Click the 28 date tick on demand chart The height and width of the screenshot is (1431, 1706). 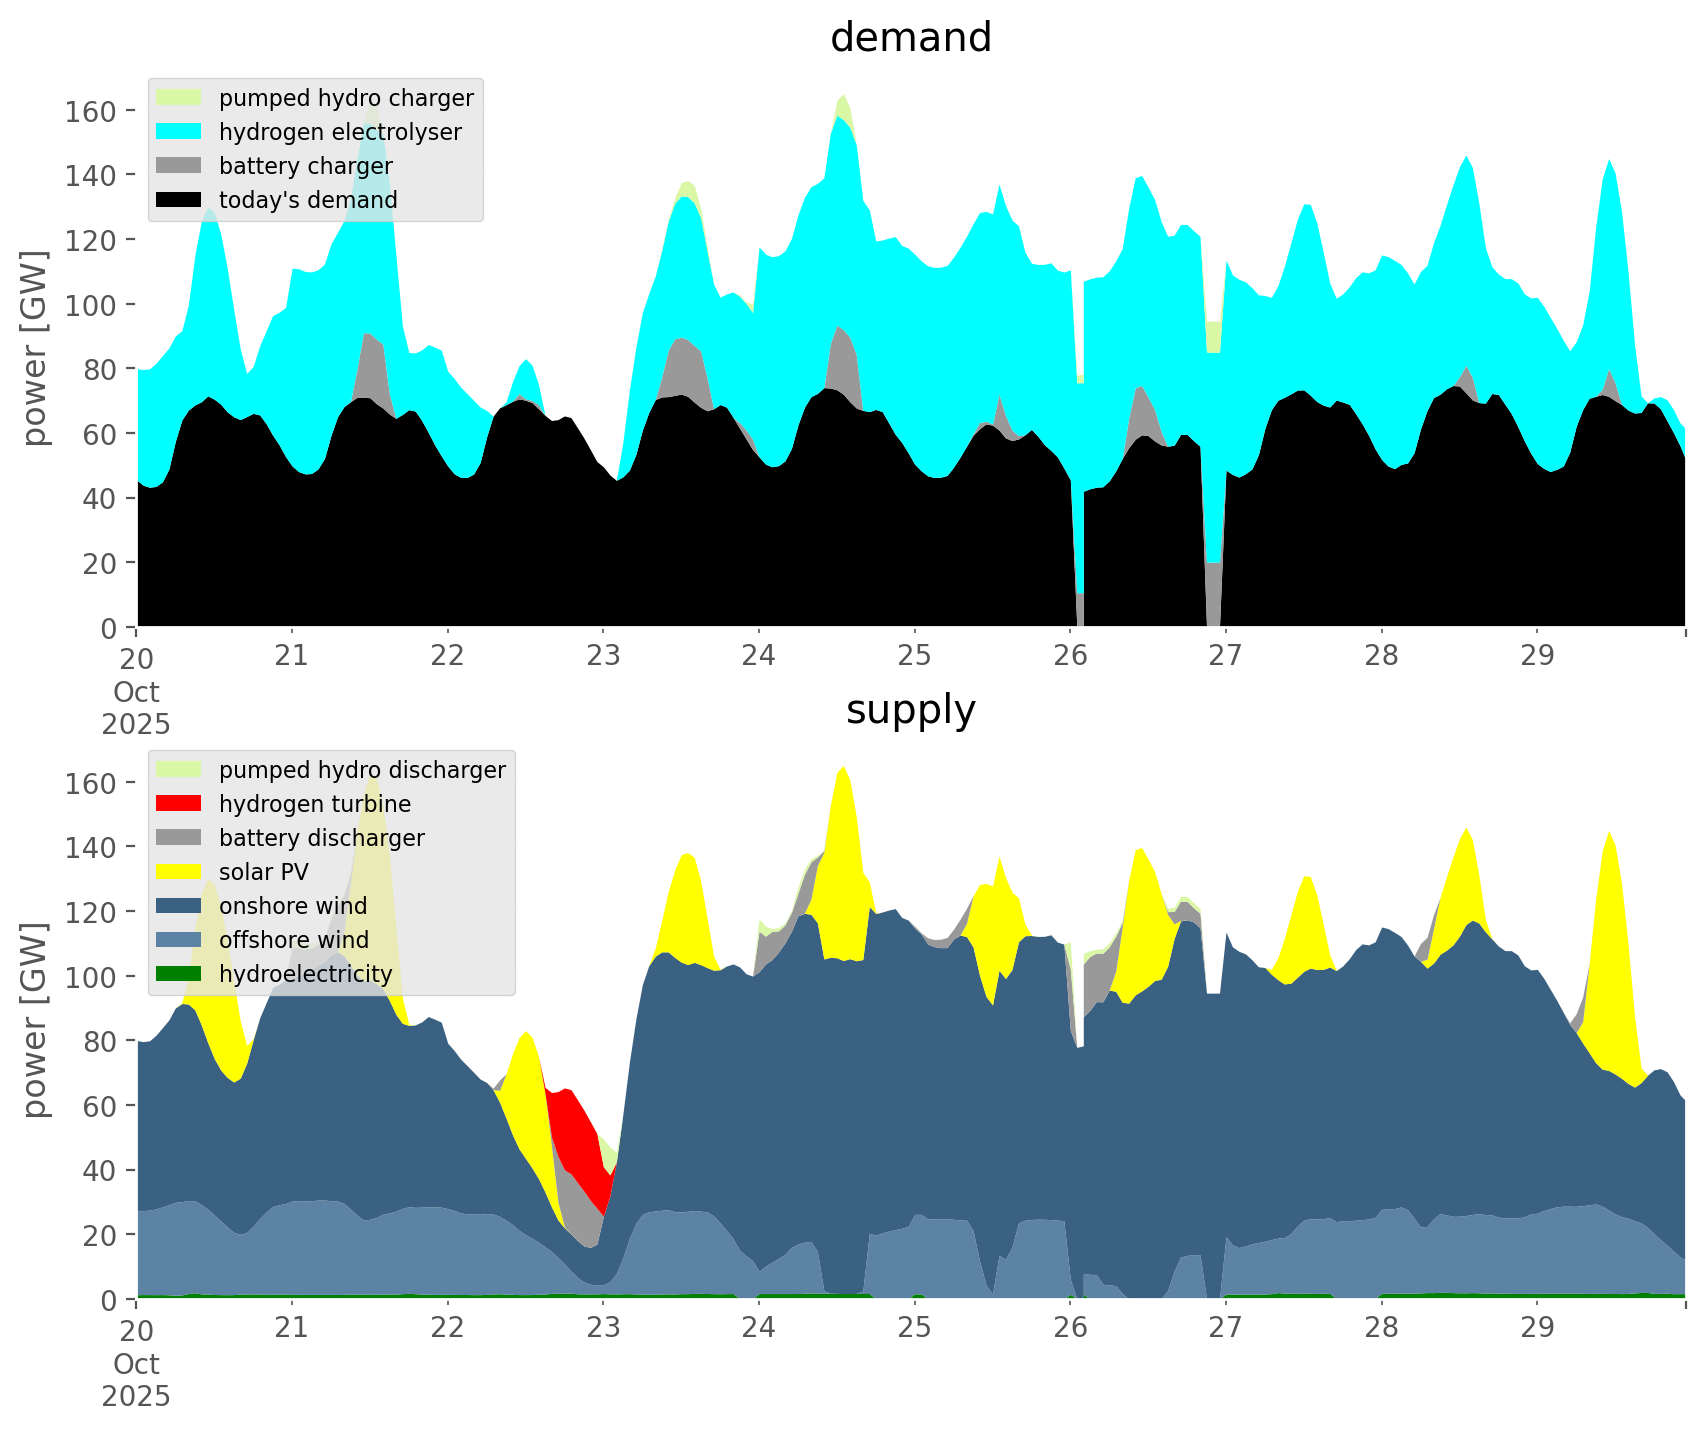1381,656
